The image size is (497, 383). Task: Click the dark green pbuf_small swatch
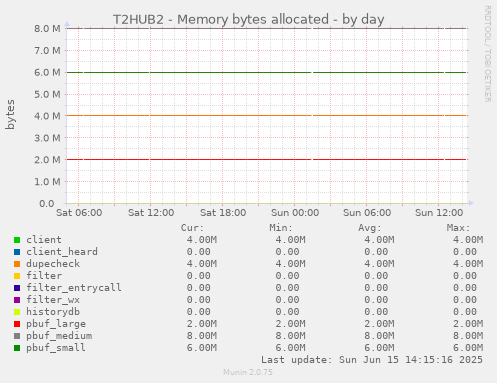17,348
